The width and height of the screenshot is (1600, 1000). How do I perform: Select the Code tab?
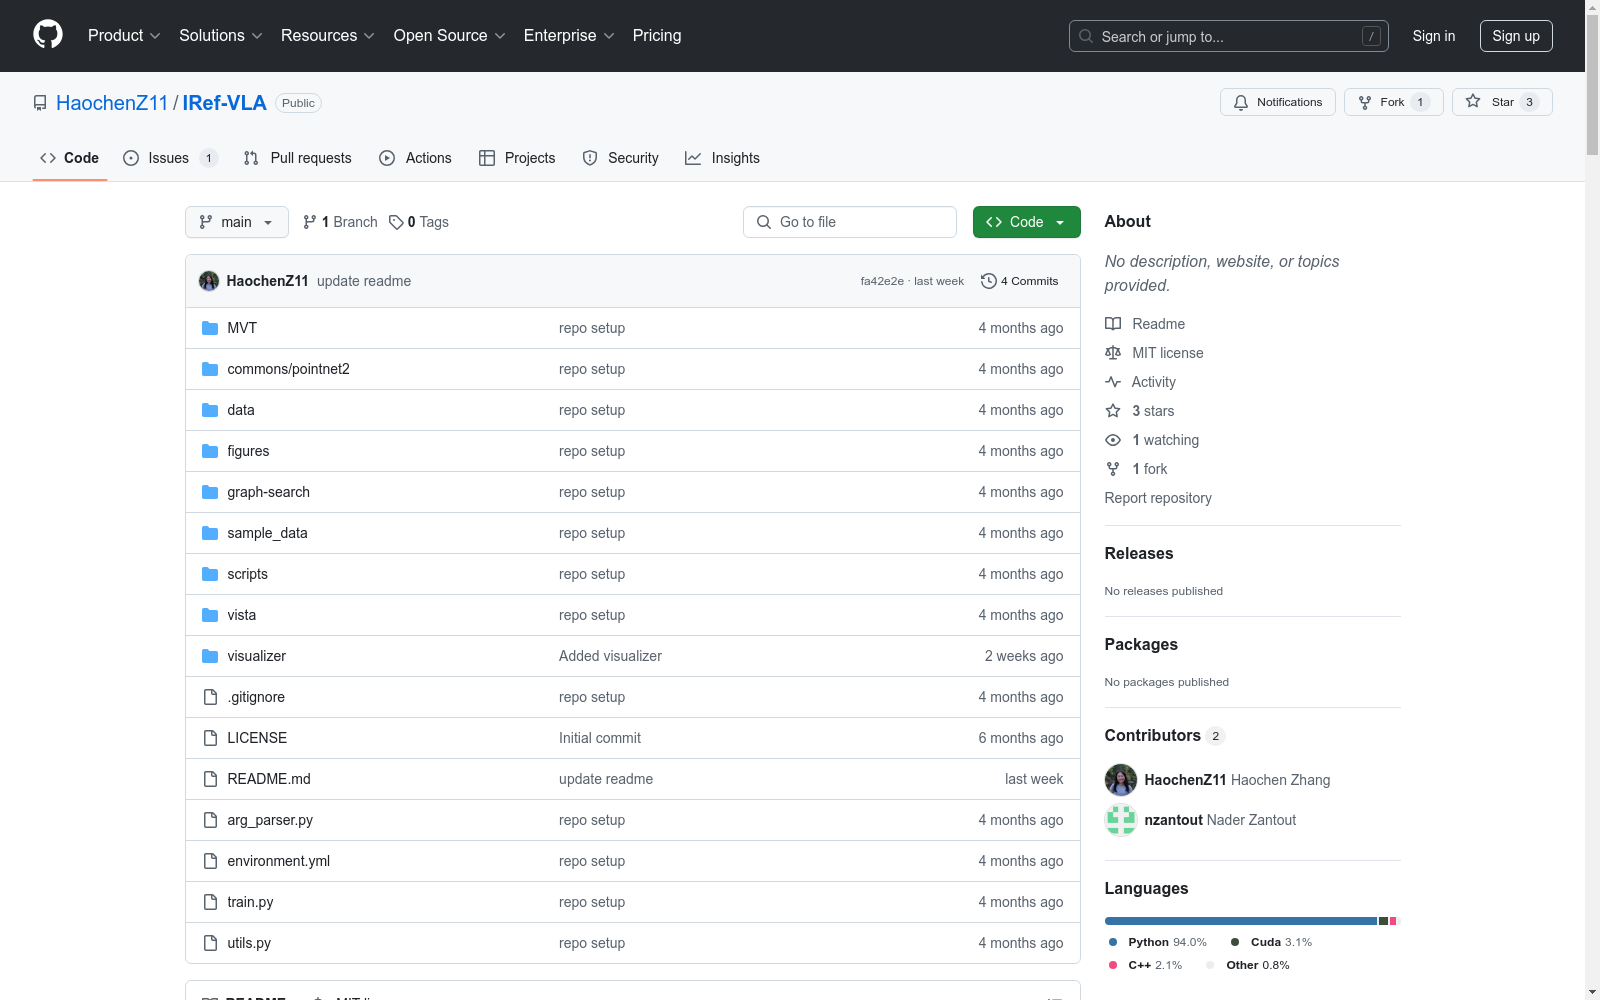tap(70, 158)
